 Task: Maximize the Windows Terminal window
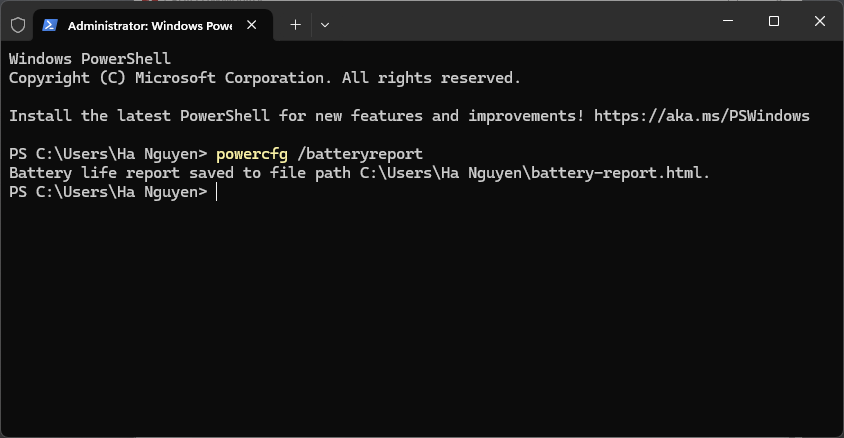tap(773, 21)
